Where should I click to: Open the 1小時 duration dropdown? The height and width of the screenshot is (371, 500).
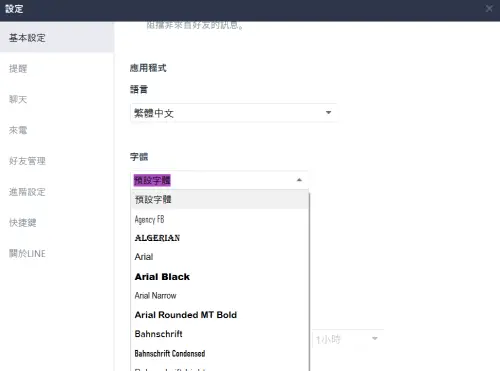point(348,339)
